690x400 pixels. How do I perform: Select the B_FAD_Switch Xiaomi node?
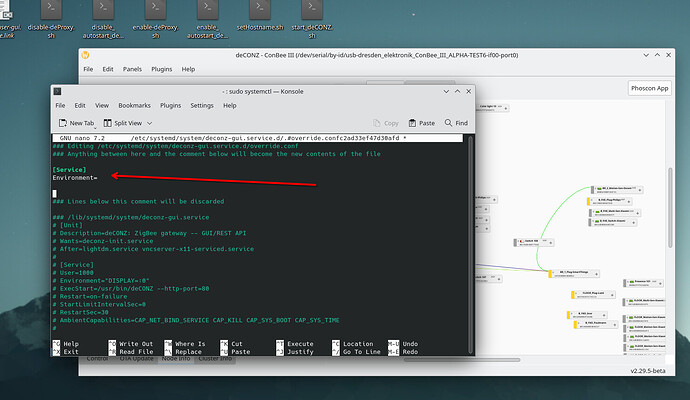pos(613,222)
